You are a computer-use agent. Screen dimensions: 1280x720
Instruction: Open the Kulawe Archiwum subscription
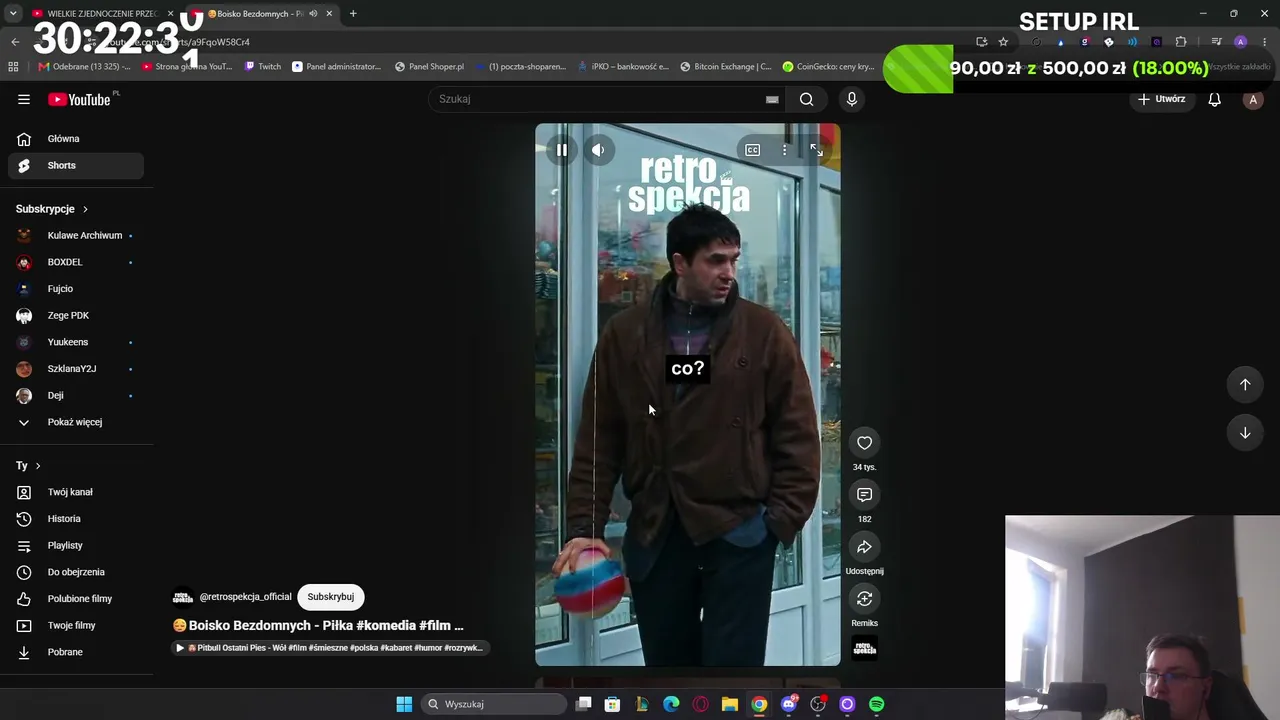76,236
